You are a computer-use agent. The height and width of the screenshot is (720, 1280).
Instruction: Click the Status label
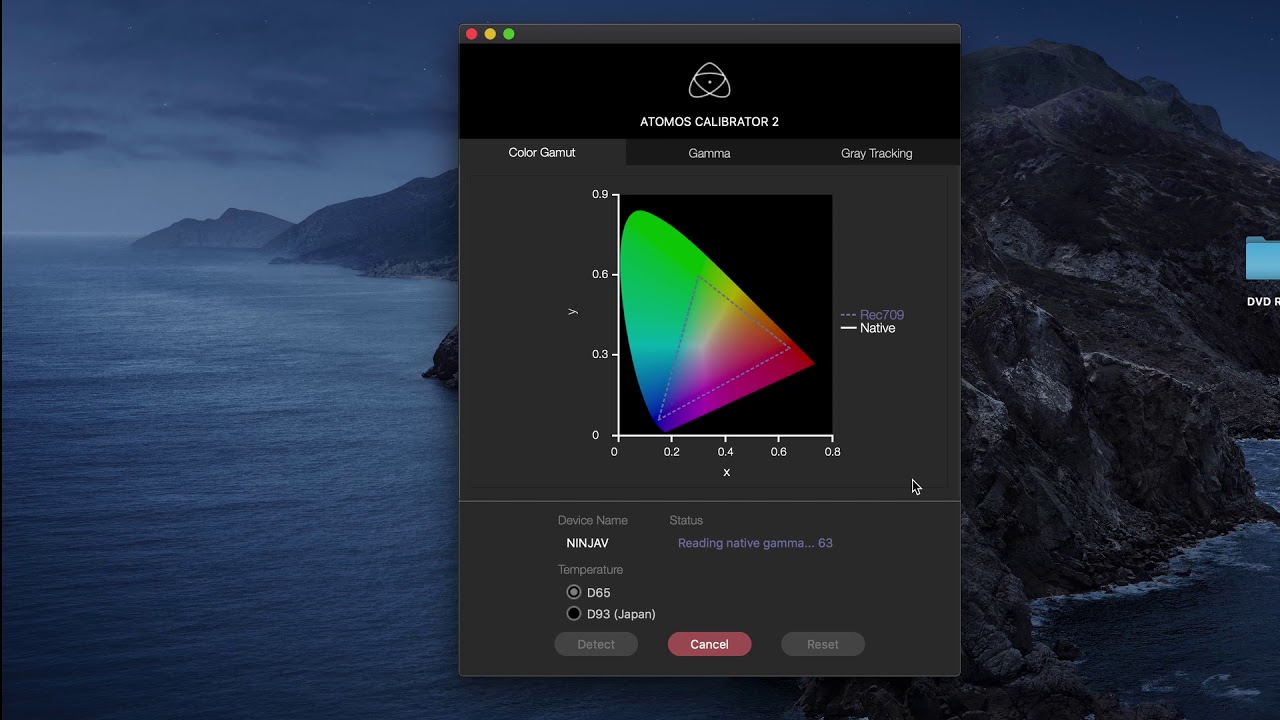click(686, 520)
